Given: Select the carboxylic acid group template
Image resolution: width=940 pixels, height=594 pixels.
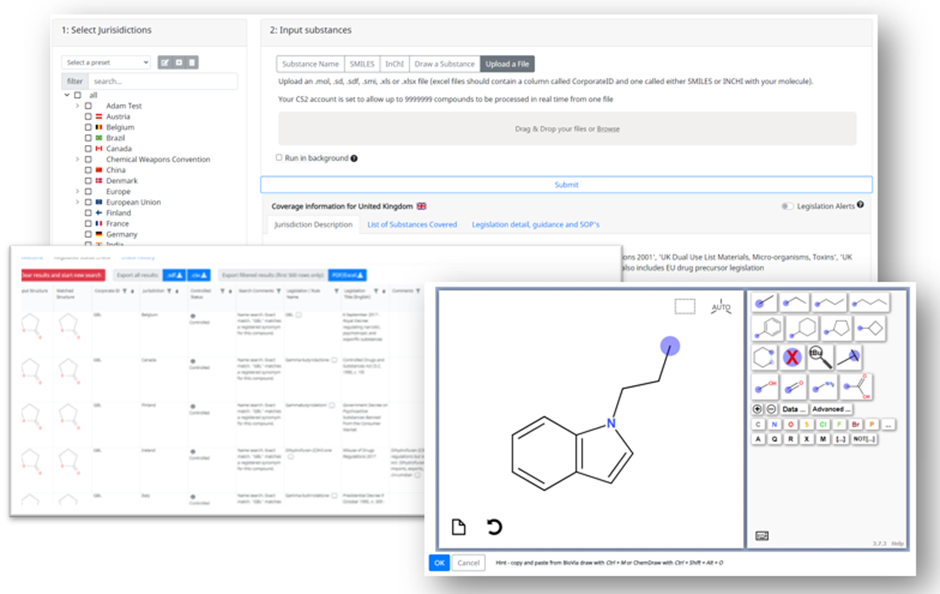Looking at the screenshot, I should [858, 387].
